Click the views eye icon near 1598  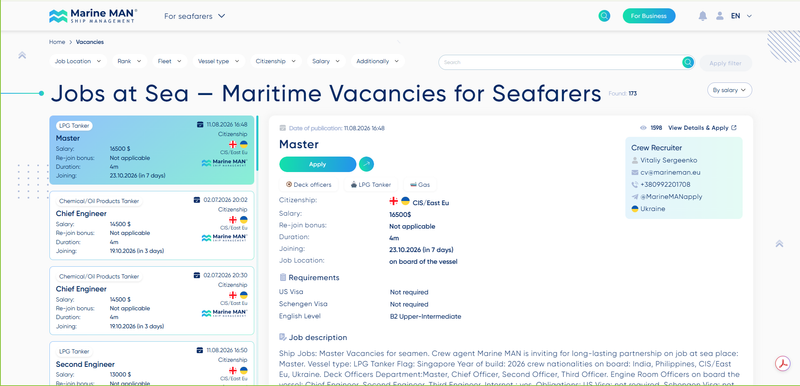coord(643,128)
